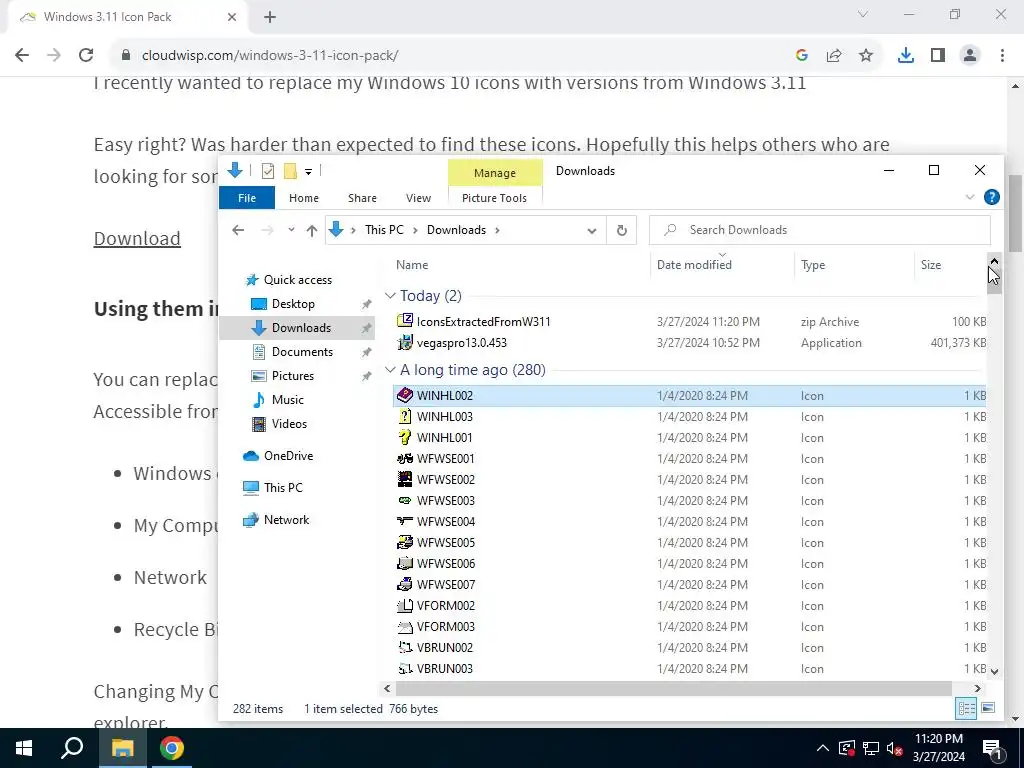This screenshot has width=1024, height=768.
Task: Click the muted volume icon in the system tray
Action: point(895,748)
